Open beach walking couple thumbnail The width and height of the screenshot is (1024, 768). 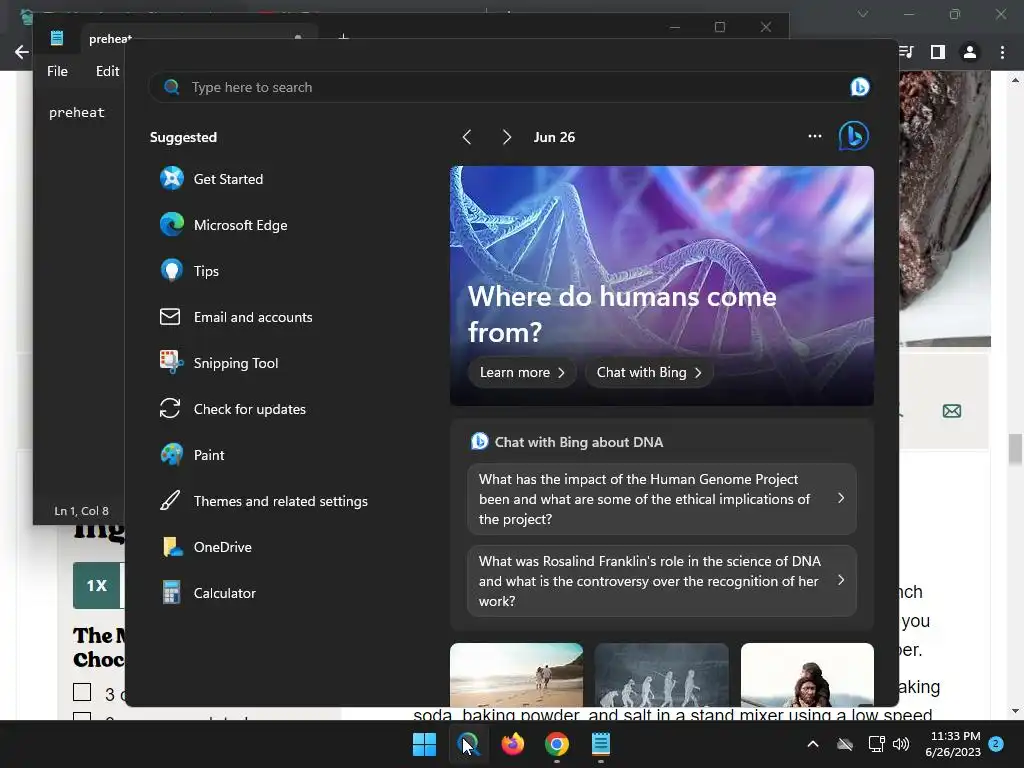516,675
